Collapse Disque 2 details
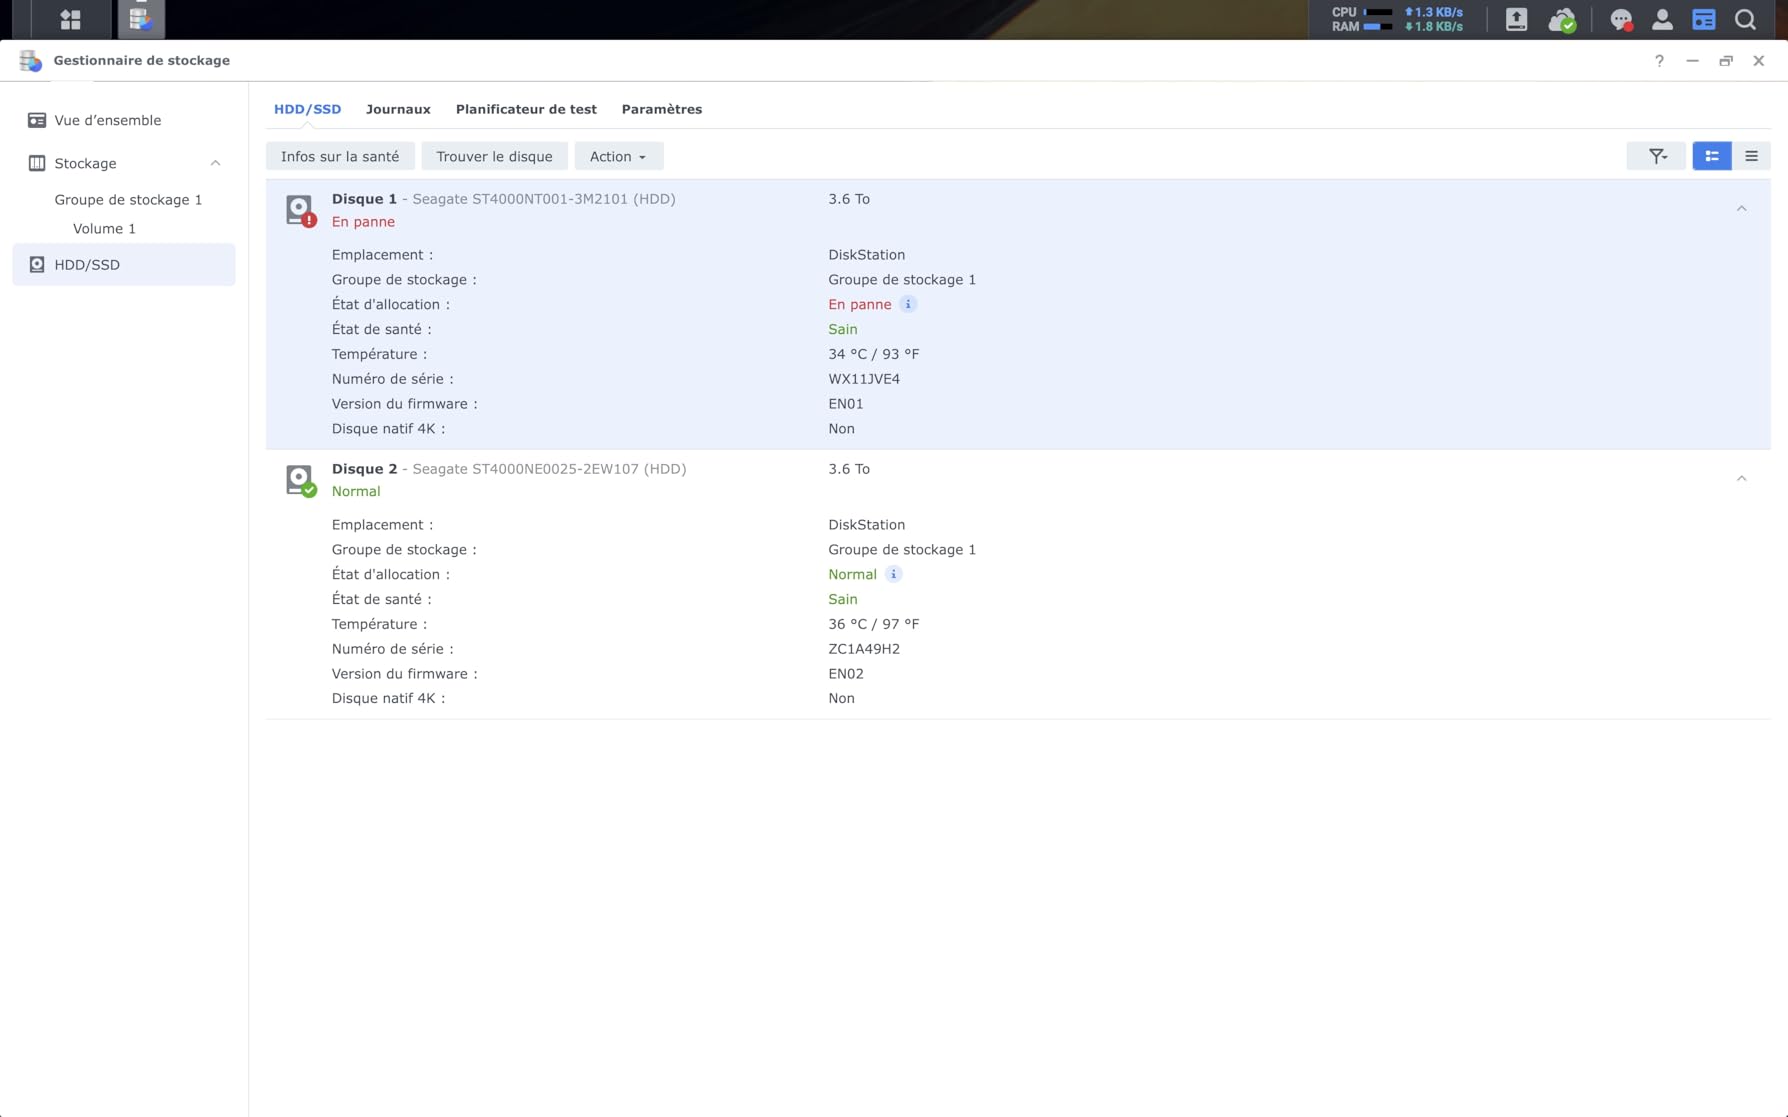Image resolution: width=1788 pixels, height=1117 pixels. click(x=1741, y=479)
